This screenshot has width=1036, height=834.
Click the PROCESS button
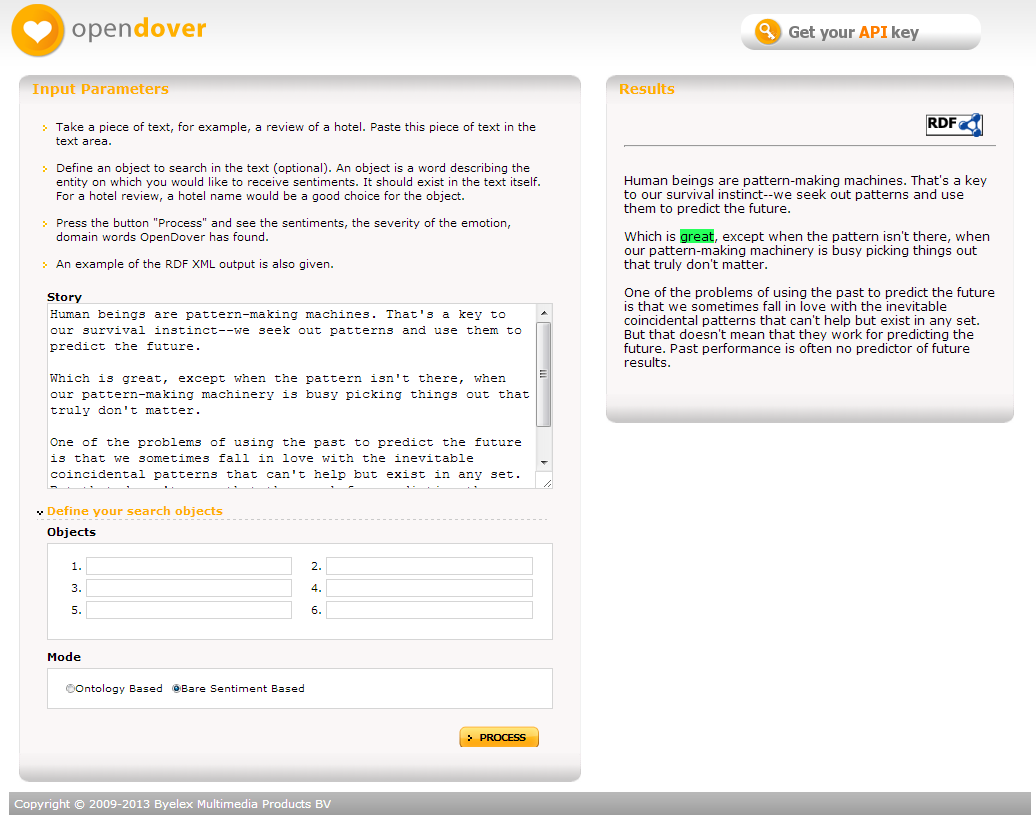(x=499, y=737)
